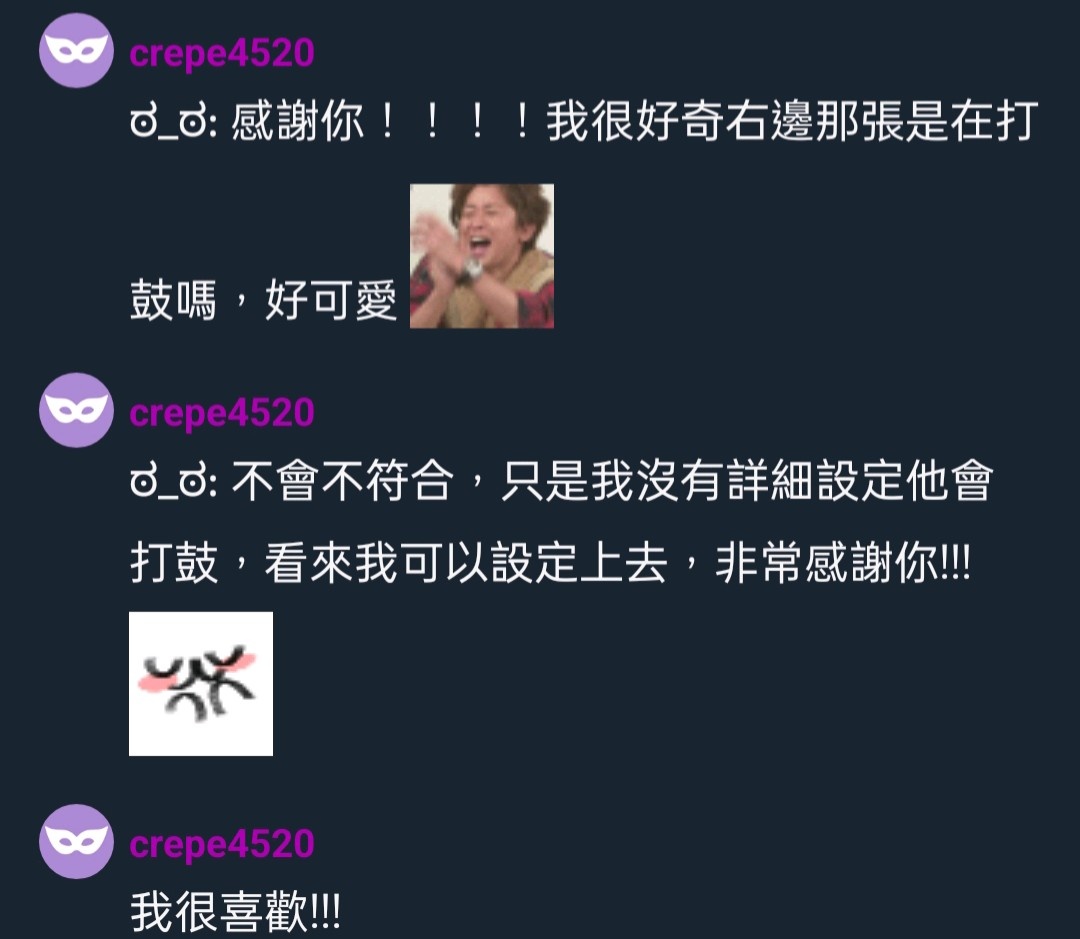Screen dimensions: 1080x939
Task: Open crepe4520 profile above 感謝你 message
Action: coord(222,52)
